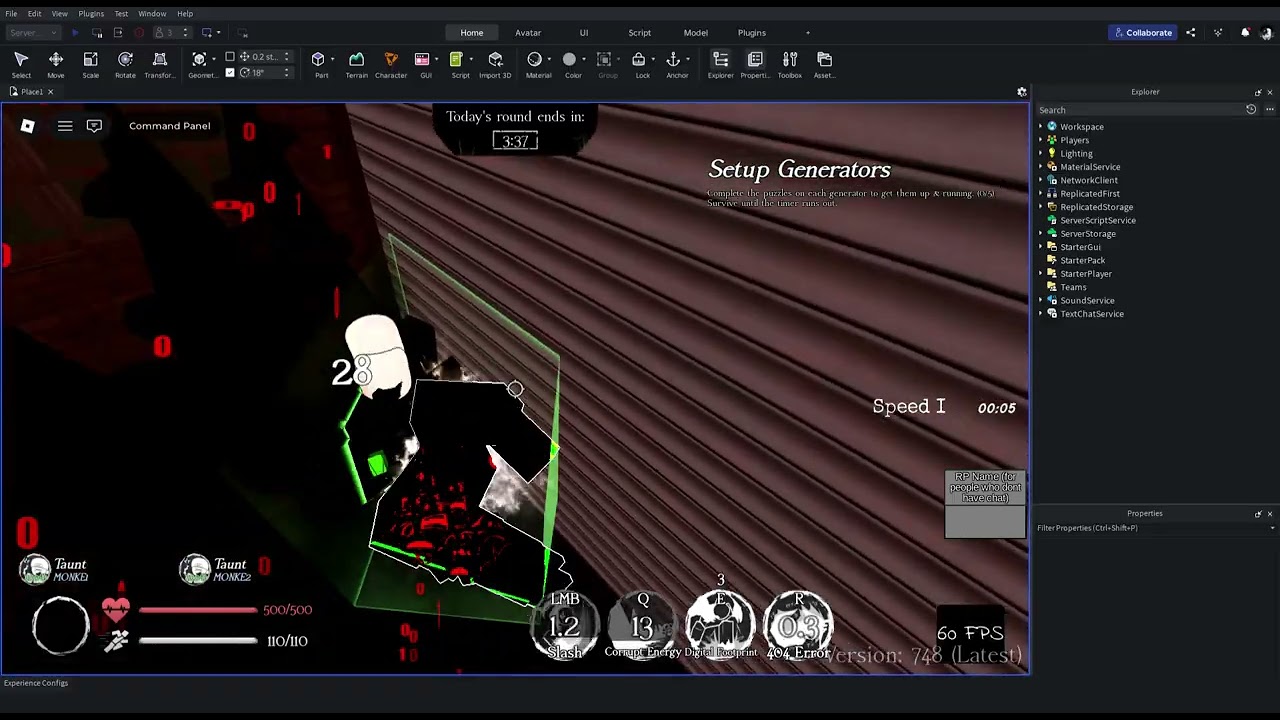Open the share icon beside Collaborate
1280x720 pixels.
coord(1190,33)
